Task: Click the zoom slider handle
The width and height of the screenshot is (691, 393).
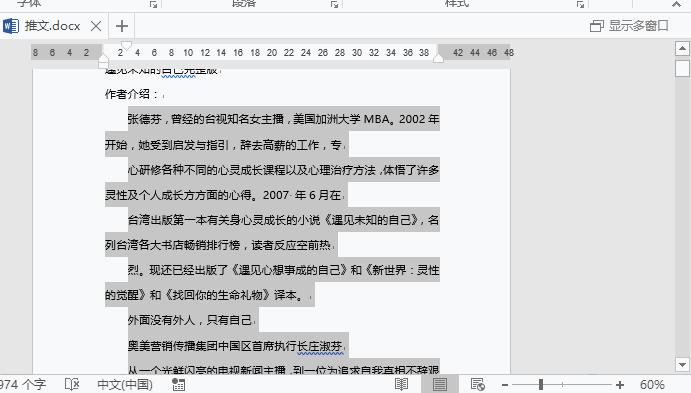Action: (x=541, y=385)
